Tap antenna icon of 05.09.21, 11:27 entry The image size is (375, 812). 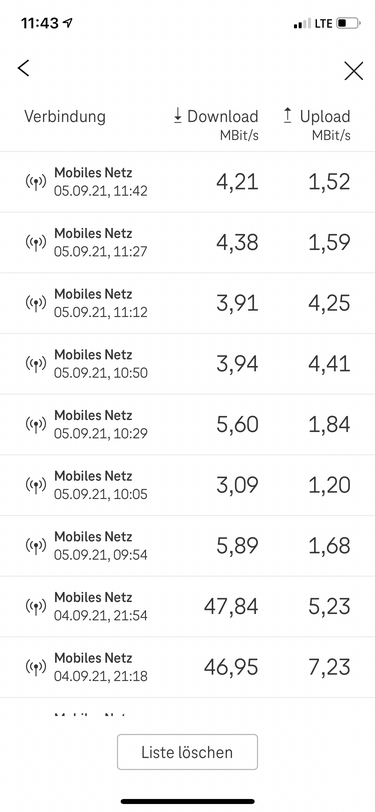[x=36, y=243]
